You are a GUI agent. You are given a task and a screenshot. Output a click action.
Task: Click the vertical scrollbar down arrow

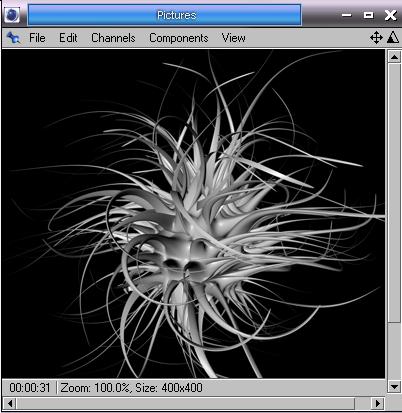[x=394, y=387]
